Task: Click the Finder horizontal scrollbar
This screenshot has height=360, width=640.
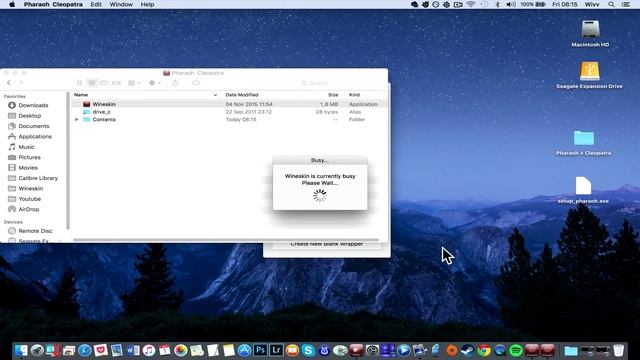Action: tap(226, 240)
